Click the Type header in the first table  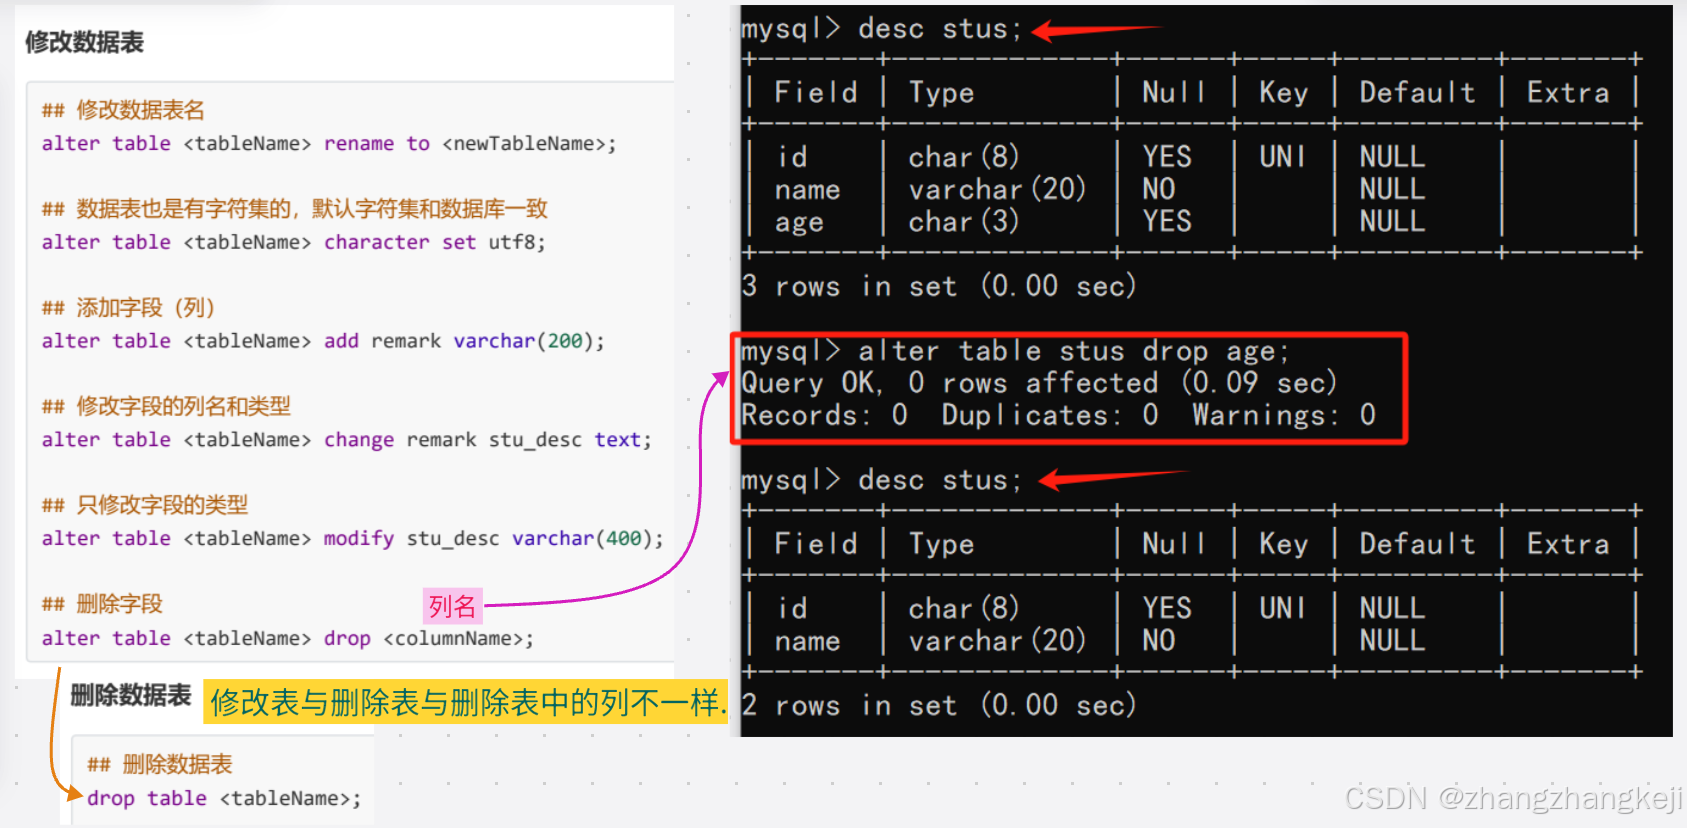pyautogui.click(x=941, y=93)
